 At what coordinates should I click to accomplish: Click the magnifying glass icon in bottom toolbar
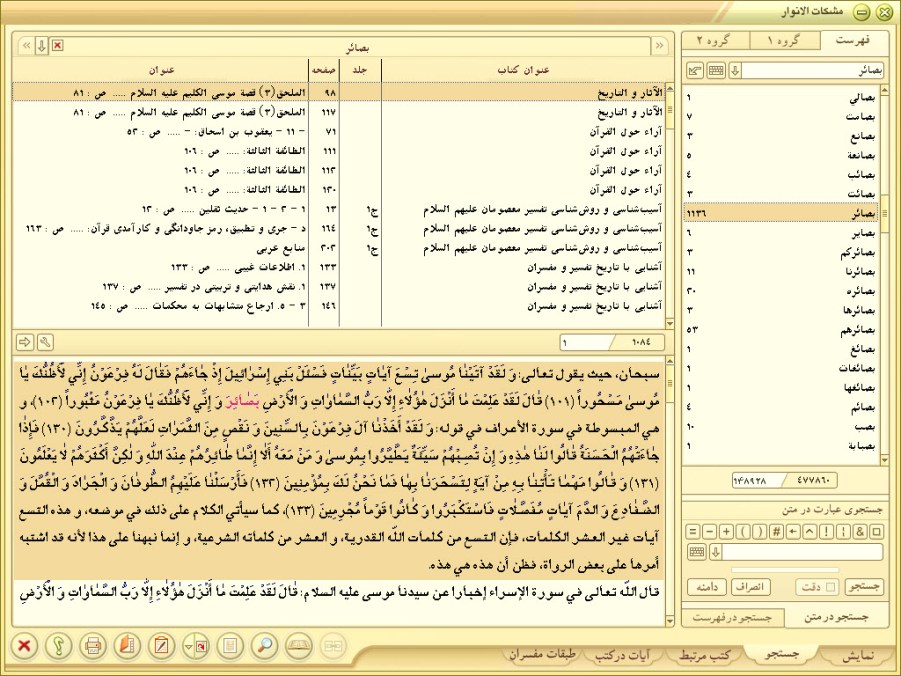click(264, 646)
